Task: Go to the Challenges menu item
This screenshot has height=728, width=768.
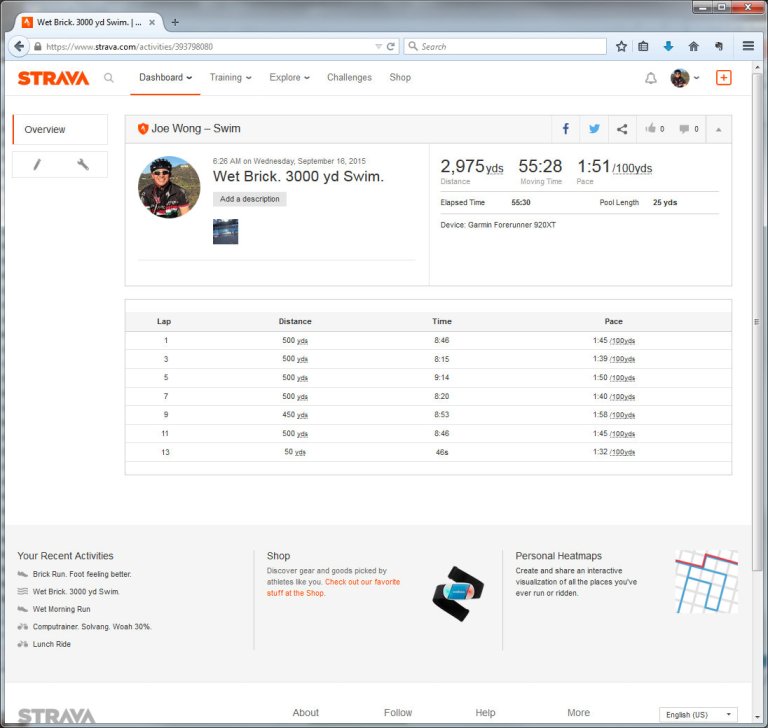Action: click(x=349, y=78)
